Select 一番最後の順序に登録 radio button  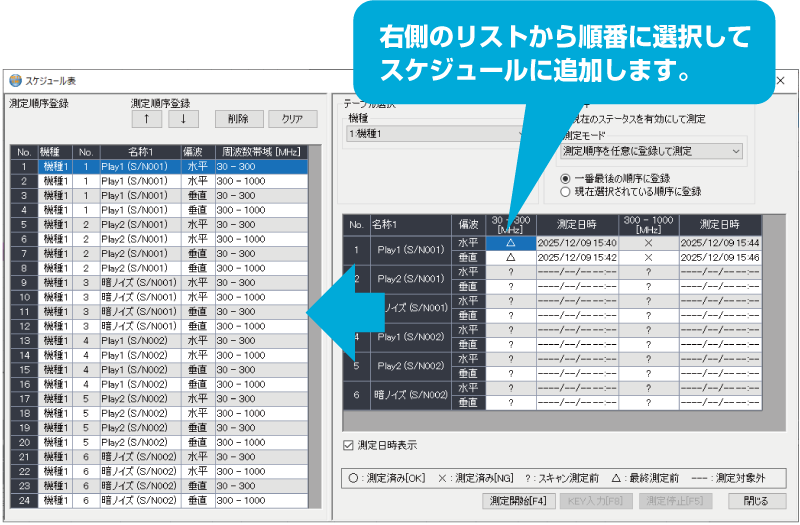pos(565,179)
